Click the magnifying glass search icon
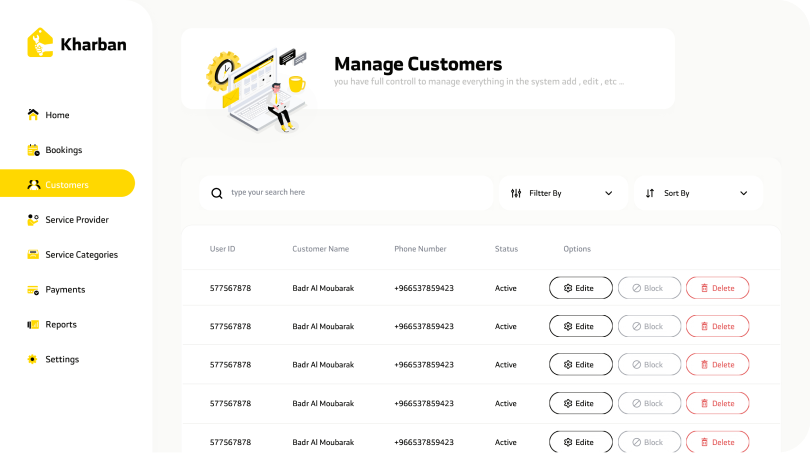Image resolution: width=811 pixels, height=453 pixels. 217,193
